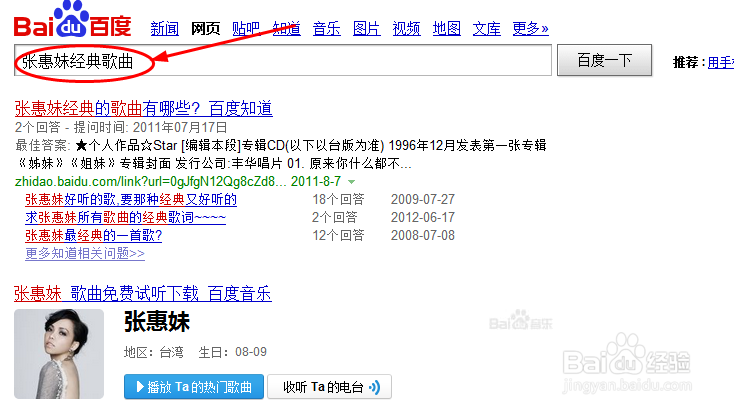Switch to the 图片 tab
The image size is (734, 411).
click(x=367, y=29)
